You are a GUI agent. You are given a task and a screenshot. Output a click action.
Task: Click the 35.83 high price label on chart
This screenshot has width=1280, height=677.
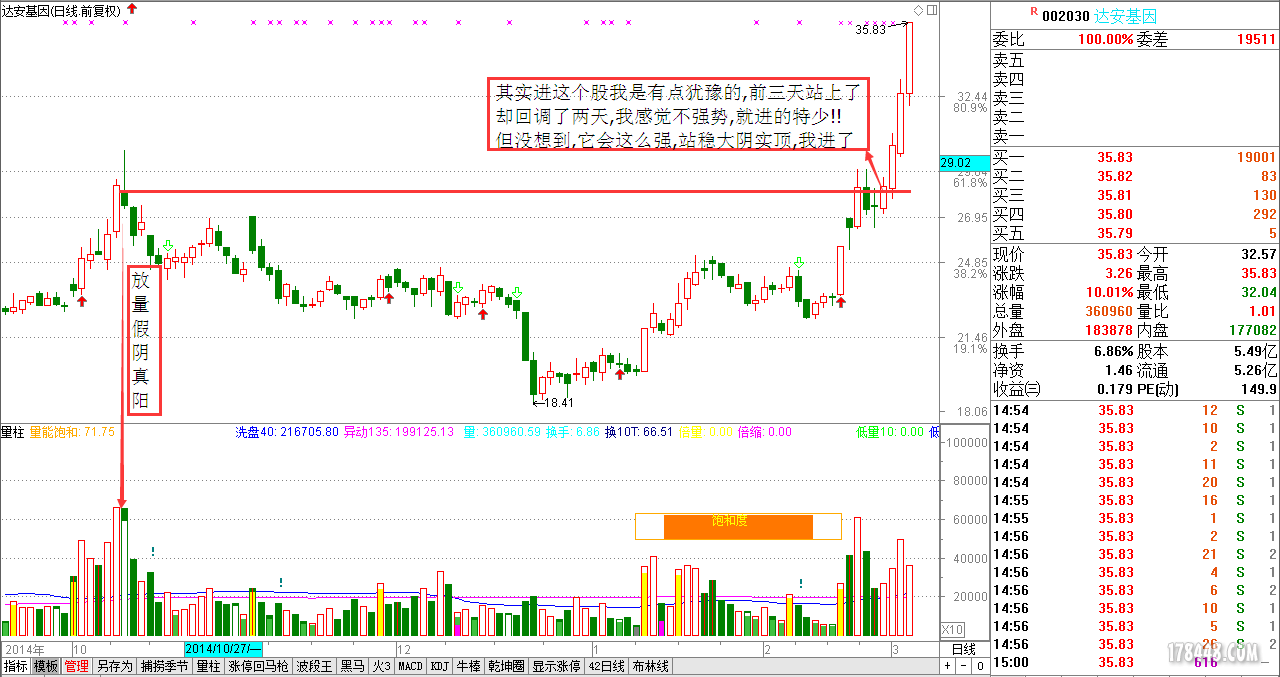coord(871,30)
